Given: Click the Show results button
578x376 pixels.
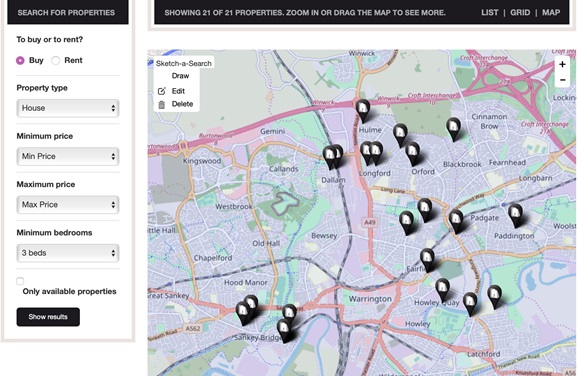Looking at the screenshot, I should (48, 317).
